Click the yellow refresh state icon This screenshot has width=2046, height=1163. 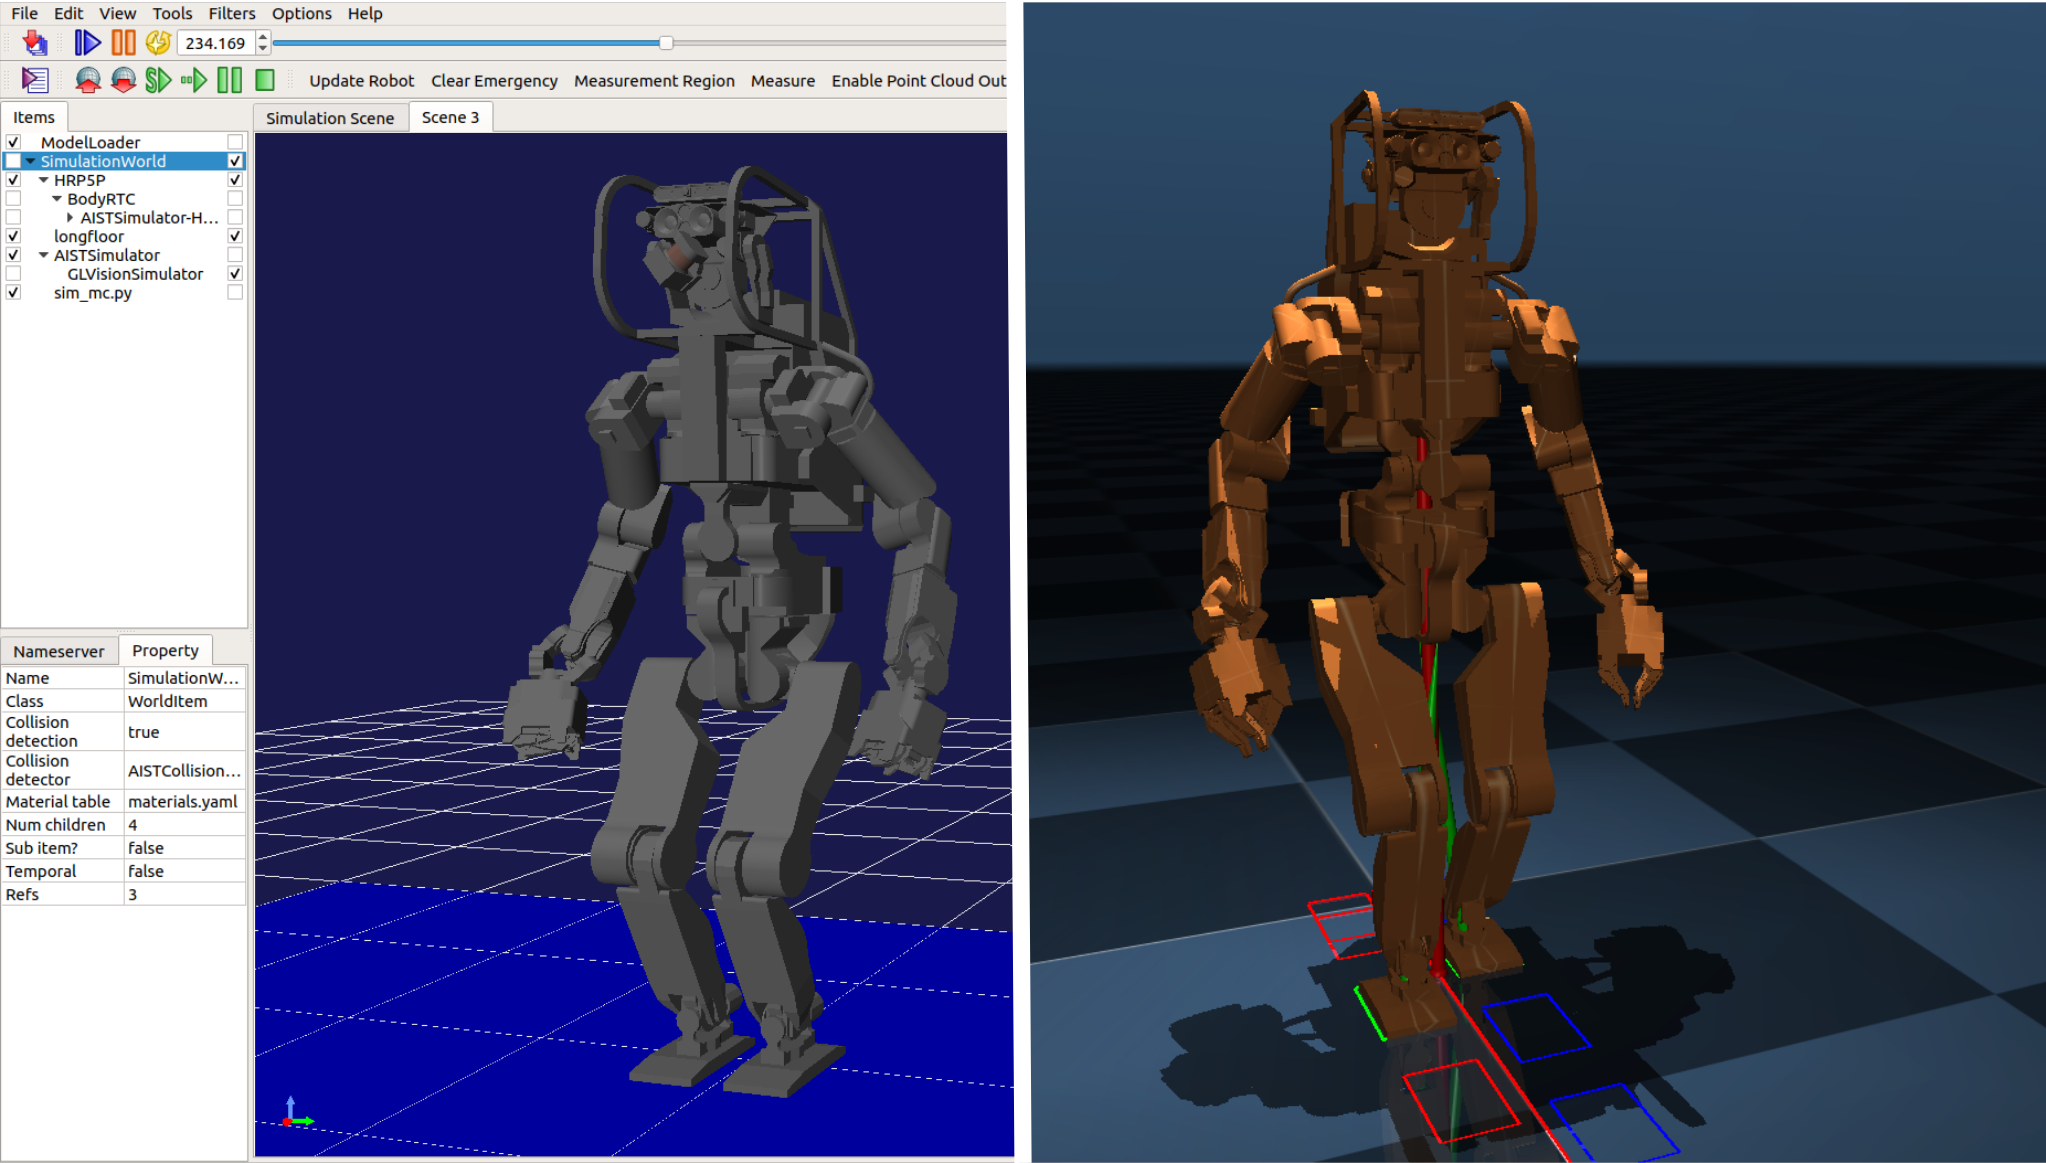click(x=158, y=42)
